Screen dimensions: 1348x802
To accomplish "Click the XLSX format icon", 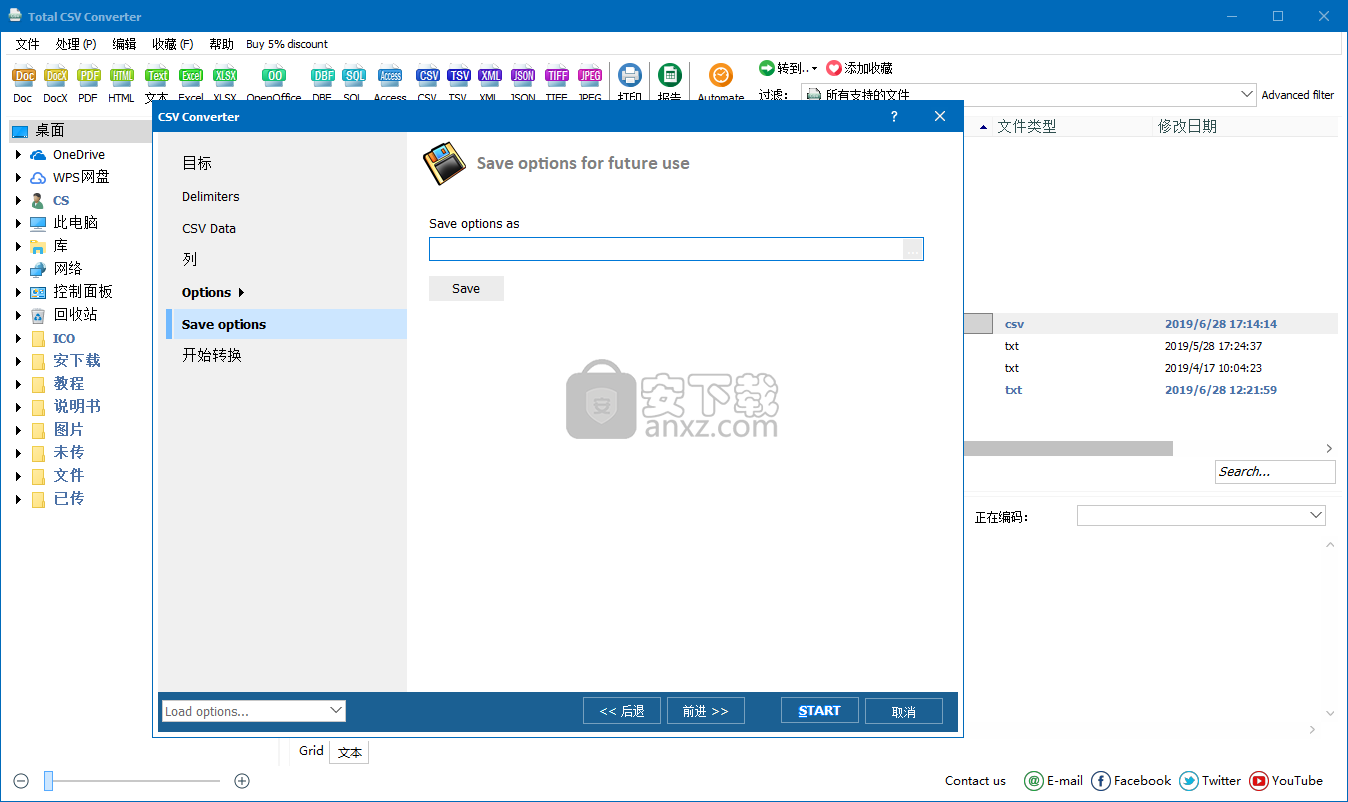I will 225,75.
